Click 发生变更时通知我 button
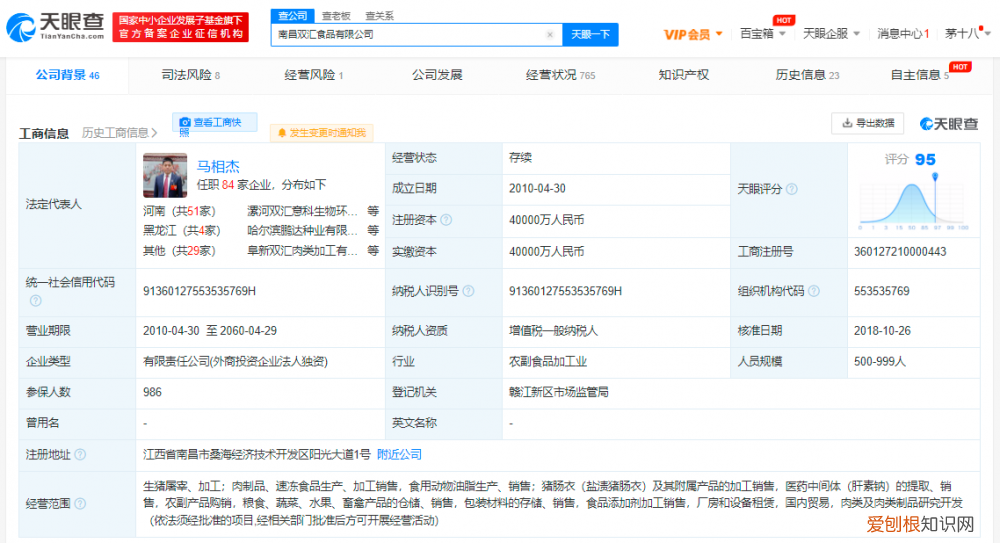 (322, 133)
